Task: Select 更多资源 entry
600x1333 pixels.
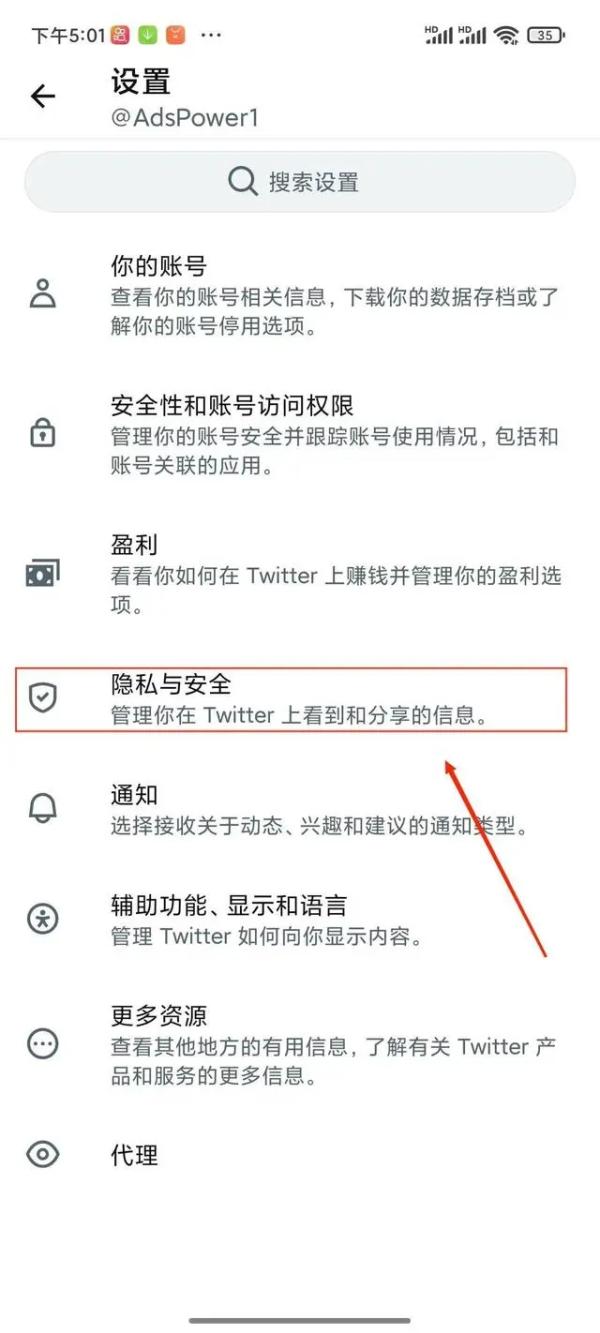Action: pos(300,1046)
